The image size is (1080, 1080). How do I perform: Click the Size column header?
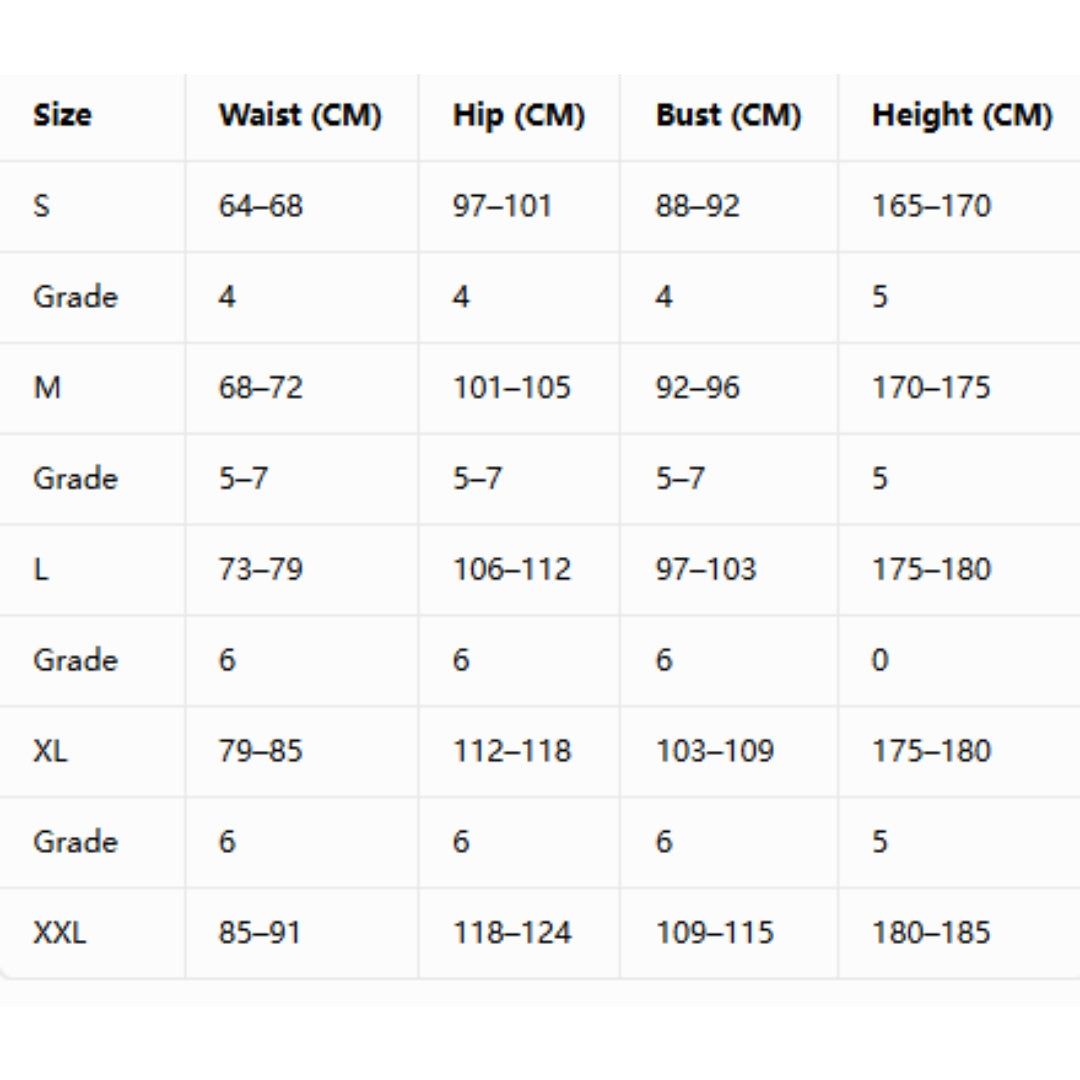click(x=62, y=114)
